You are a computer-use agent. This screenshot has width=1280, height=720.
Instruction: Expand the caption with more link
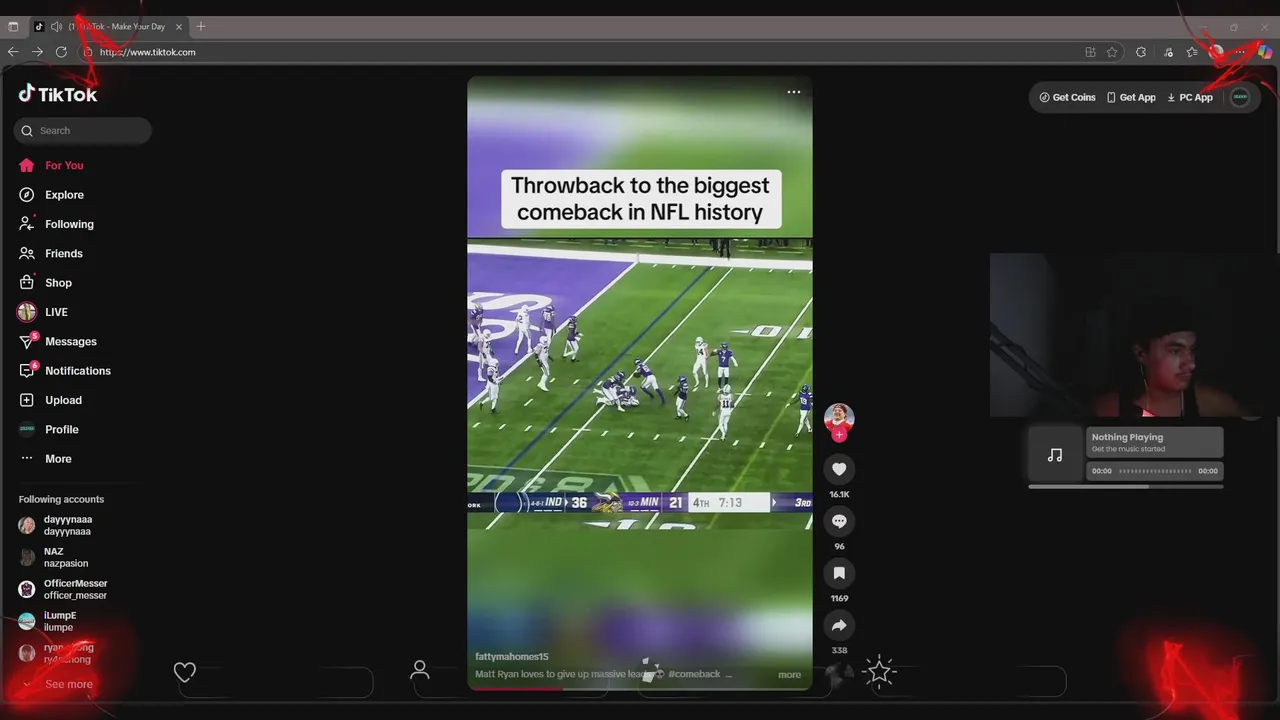(789, 674)
